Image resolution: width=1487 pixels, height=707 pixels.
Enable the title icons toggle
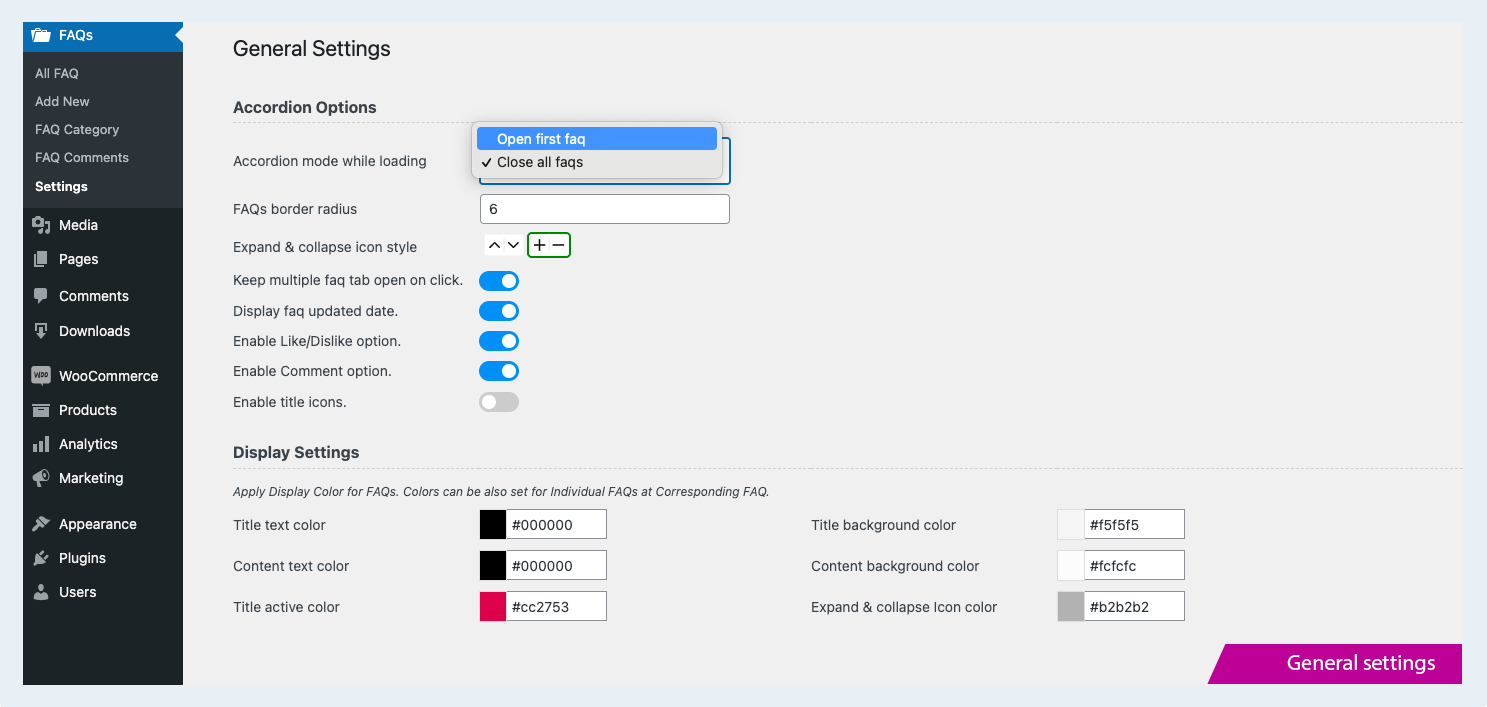[499, 402]
